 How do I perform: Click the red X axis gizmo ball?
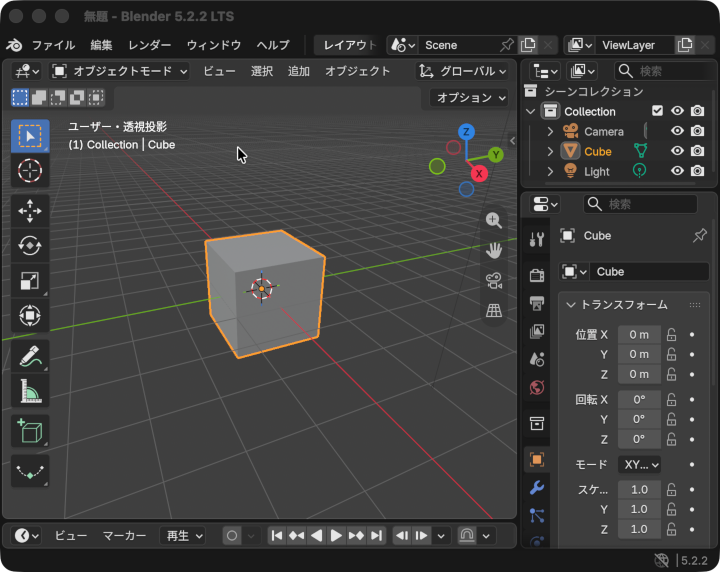tap(479, 174)
